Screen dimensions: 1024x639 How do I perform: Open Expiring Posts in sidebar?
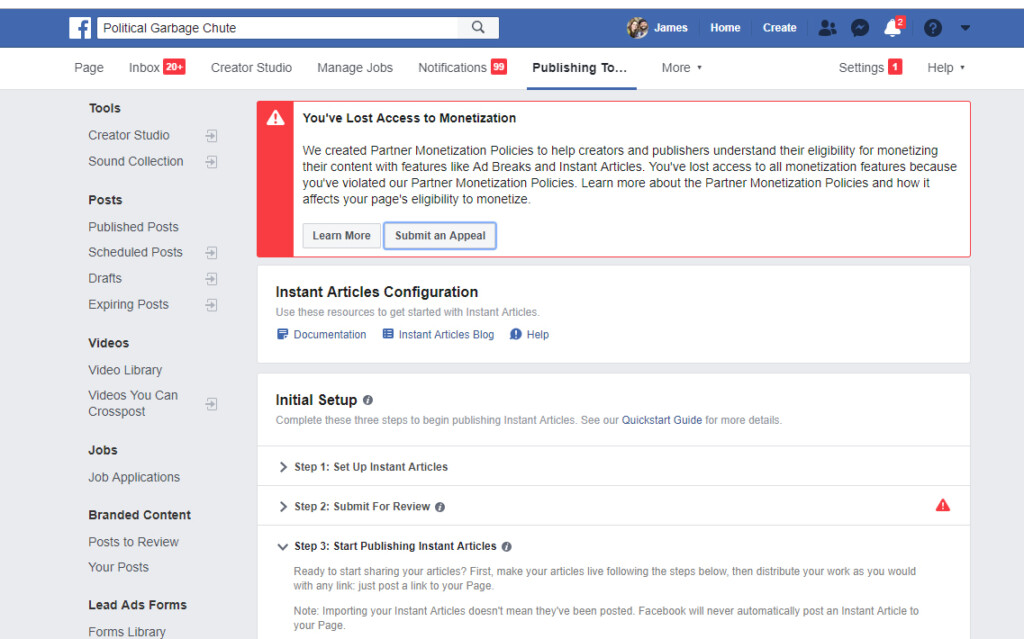click(128, 304)
